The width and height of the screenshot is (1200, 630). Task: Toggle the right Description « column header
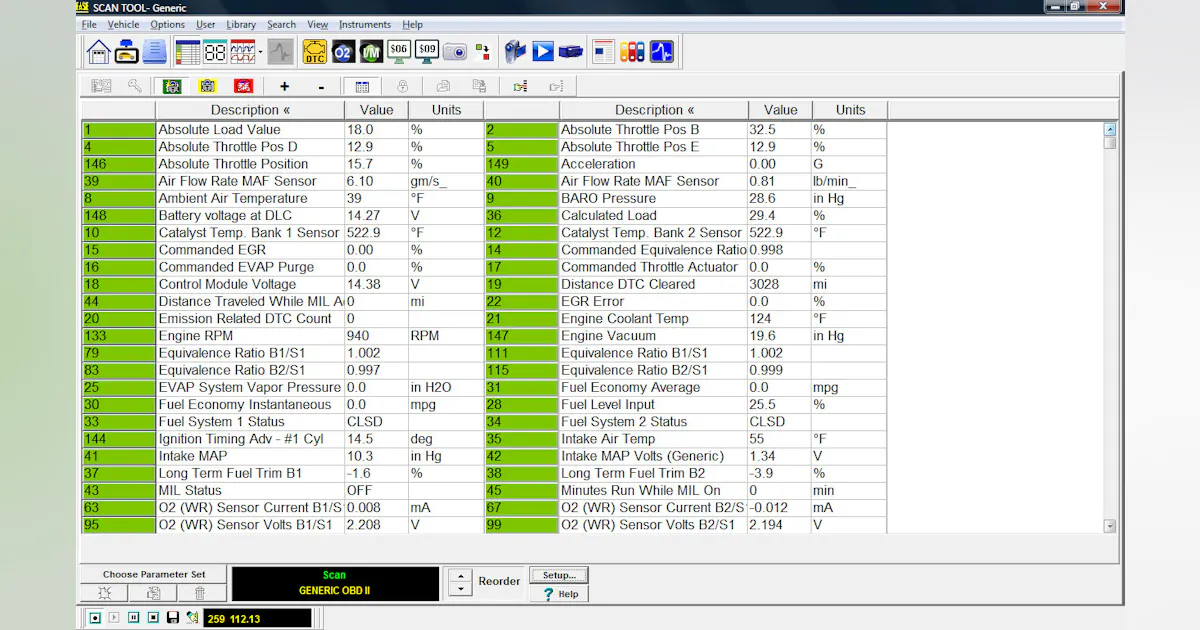click(654, 110)
